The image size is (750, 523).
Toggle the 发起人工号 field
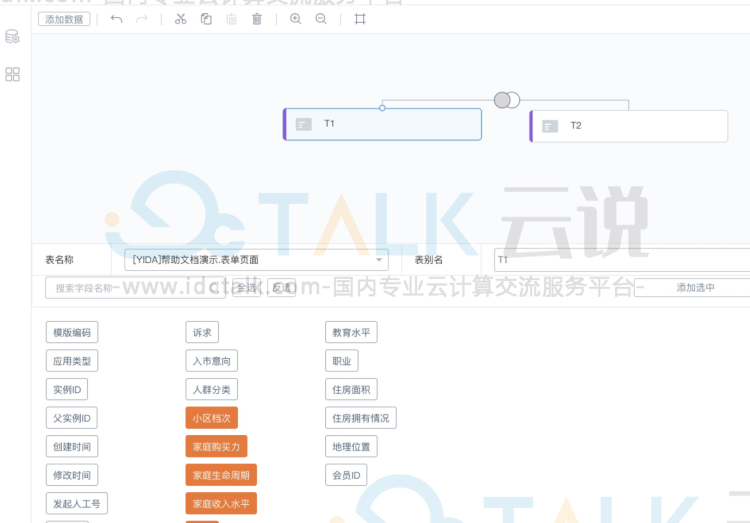(77, 503)
